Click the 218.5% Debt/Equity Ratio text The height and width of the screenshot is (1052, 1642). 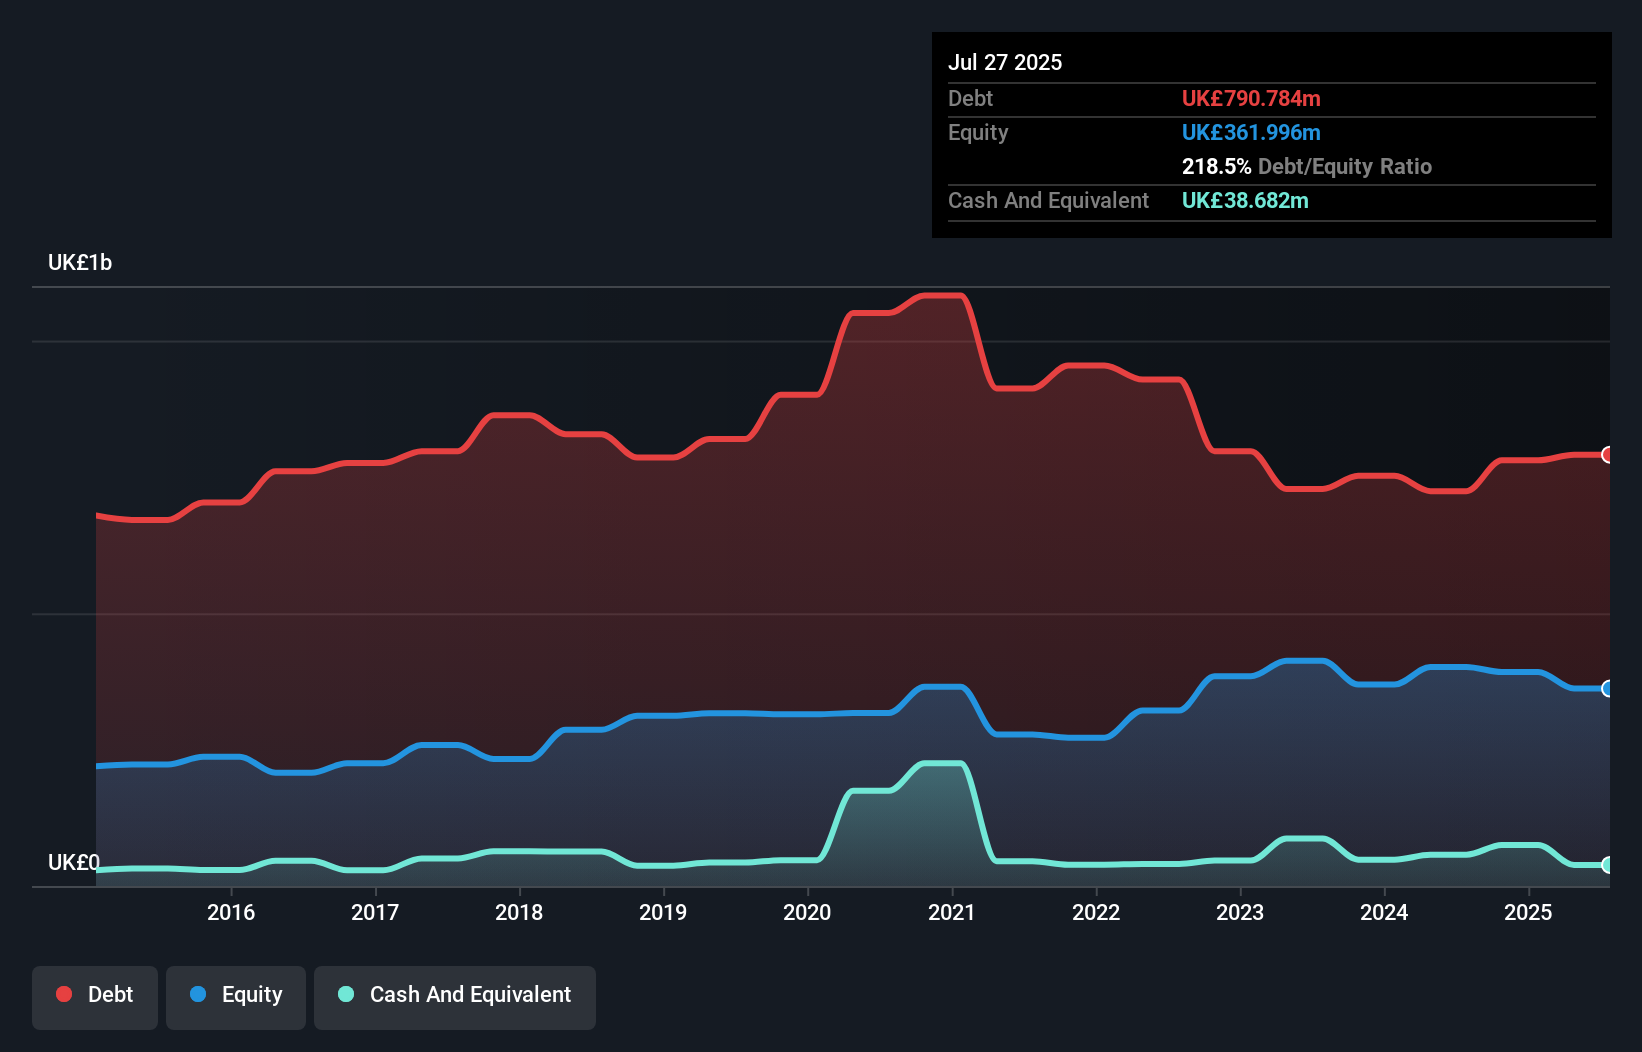coord(1307,166)
